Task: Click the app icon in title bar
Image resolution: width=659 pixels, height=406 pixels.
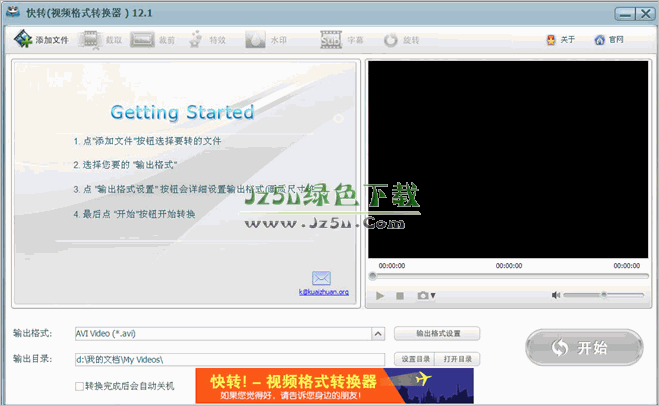Action: (13, 12)
